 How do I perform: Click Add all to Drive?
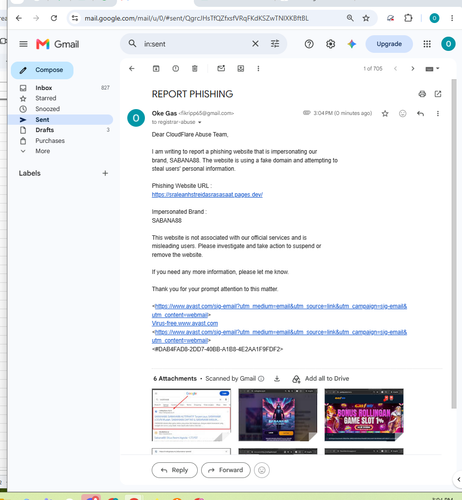321,379
